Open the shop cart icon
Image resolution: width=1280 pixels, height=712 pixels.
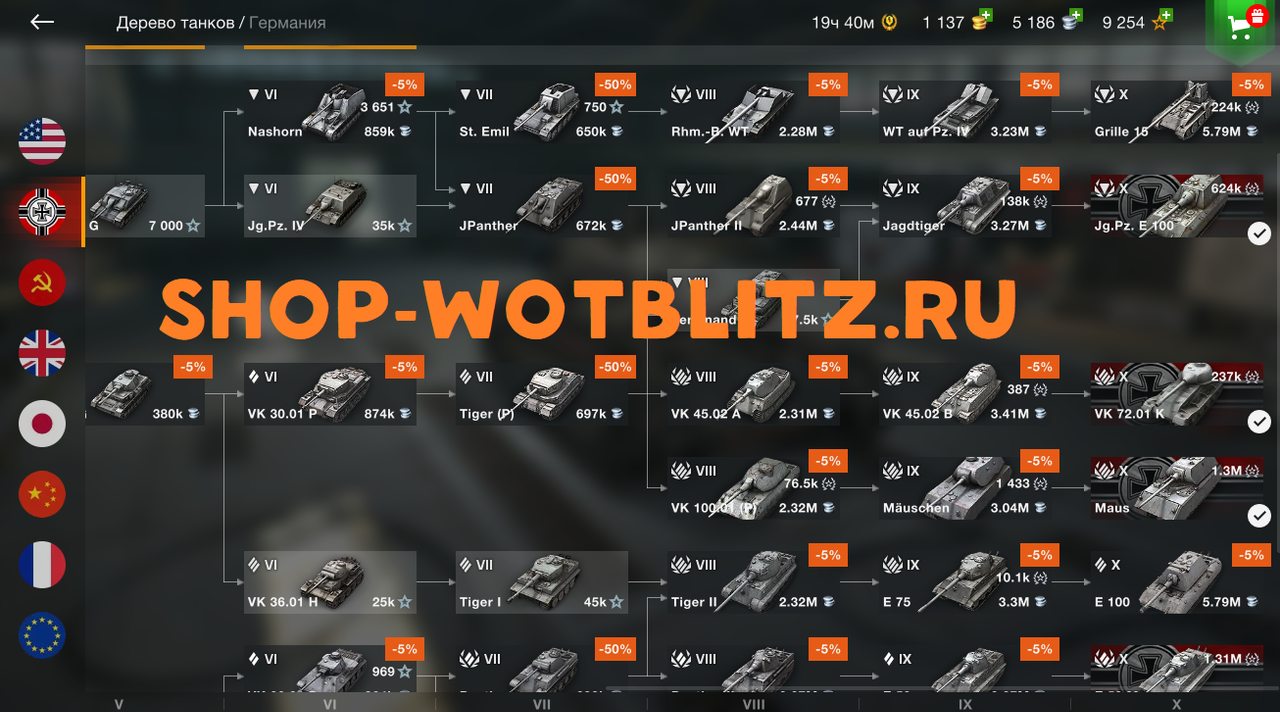1244,25
